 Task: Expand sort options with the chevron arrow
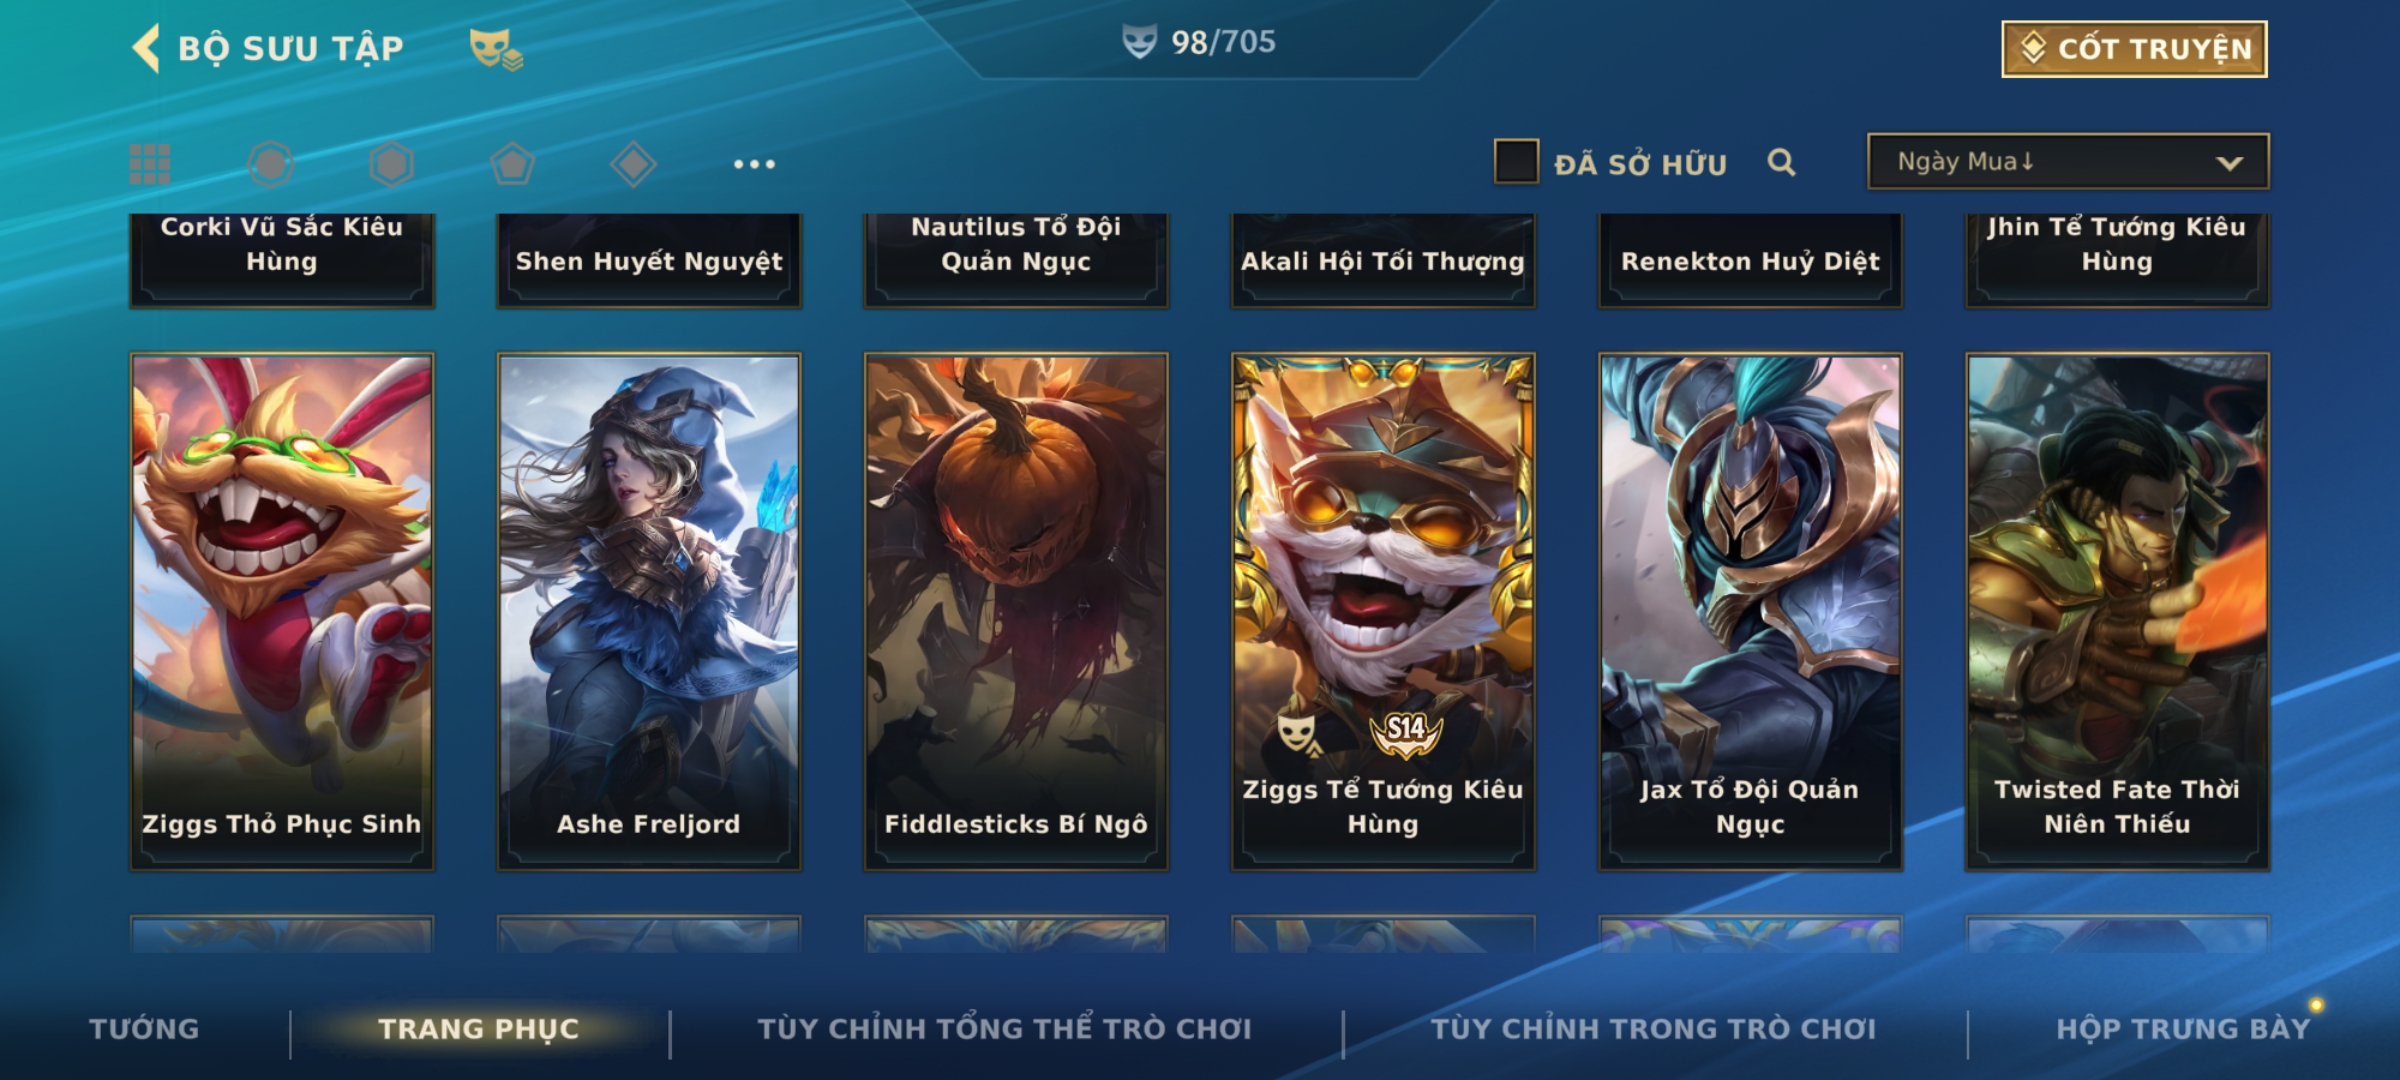click(2229, 164)
